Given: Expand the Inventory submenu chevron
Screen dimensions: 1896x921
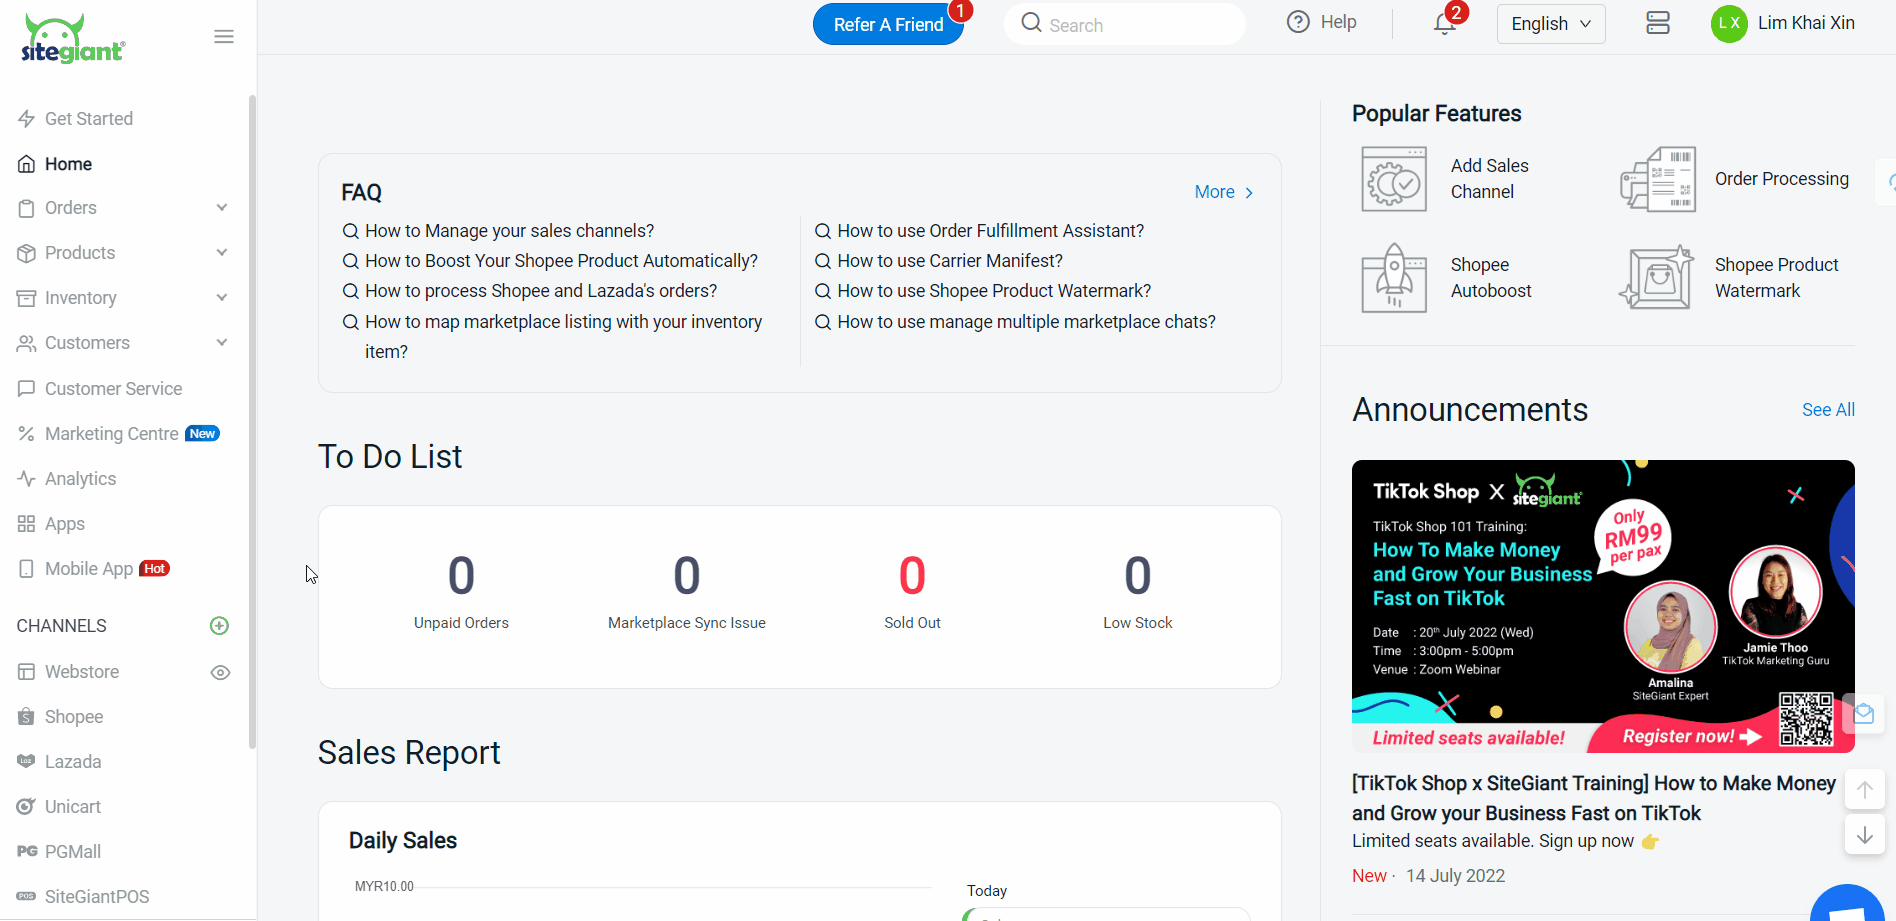Looking at the screenshot, I should [x=222, y=298].
